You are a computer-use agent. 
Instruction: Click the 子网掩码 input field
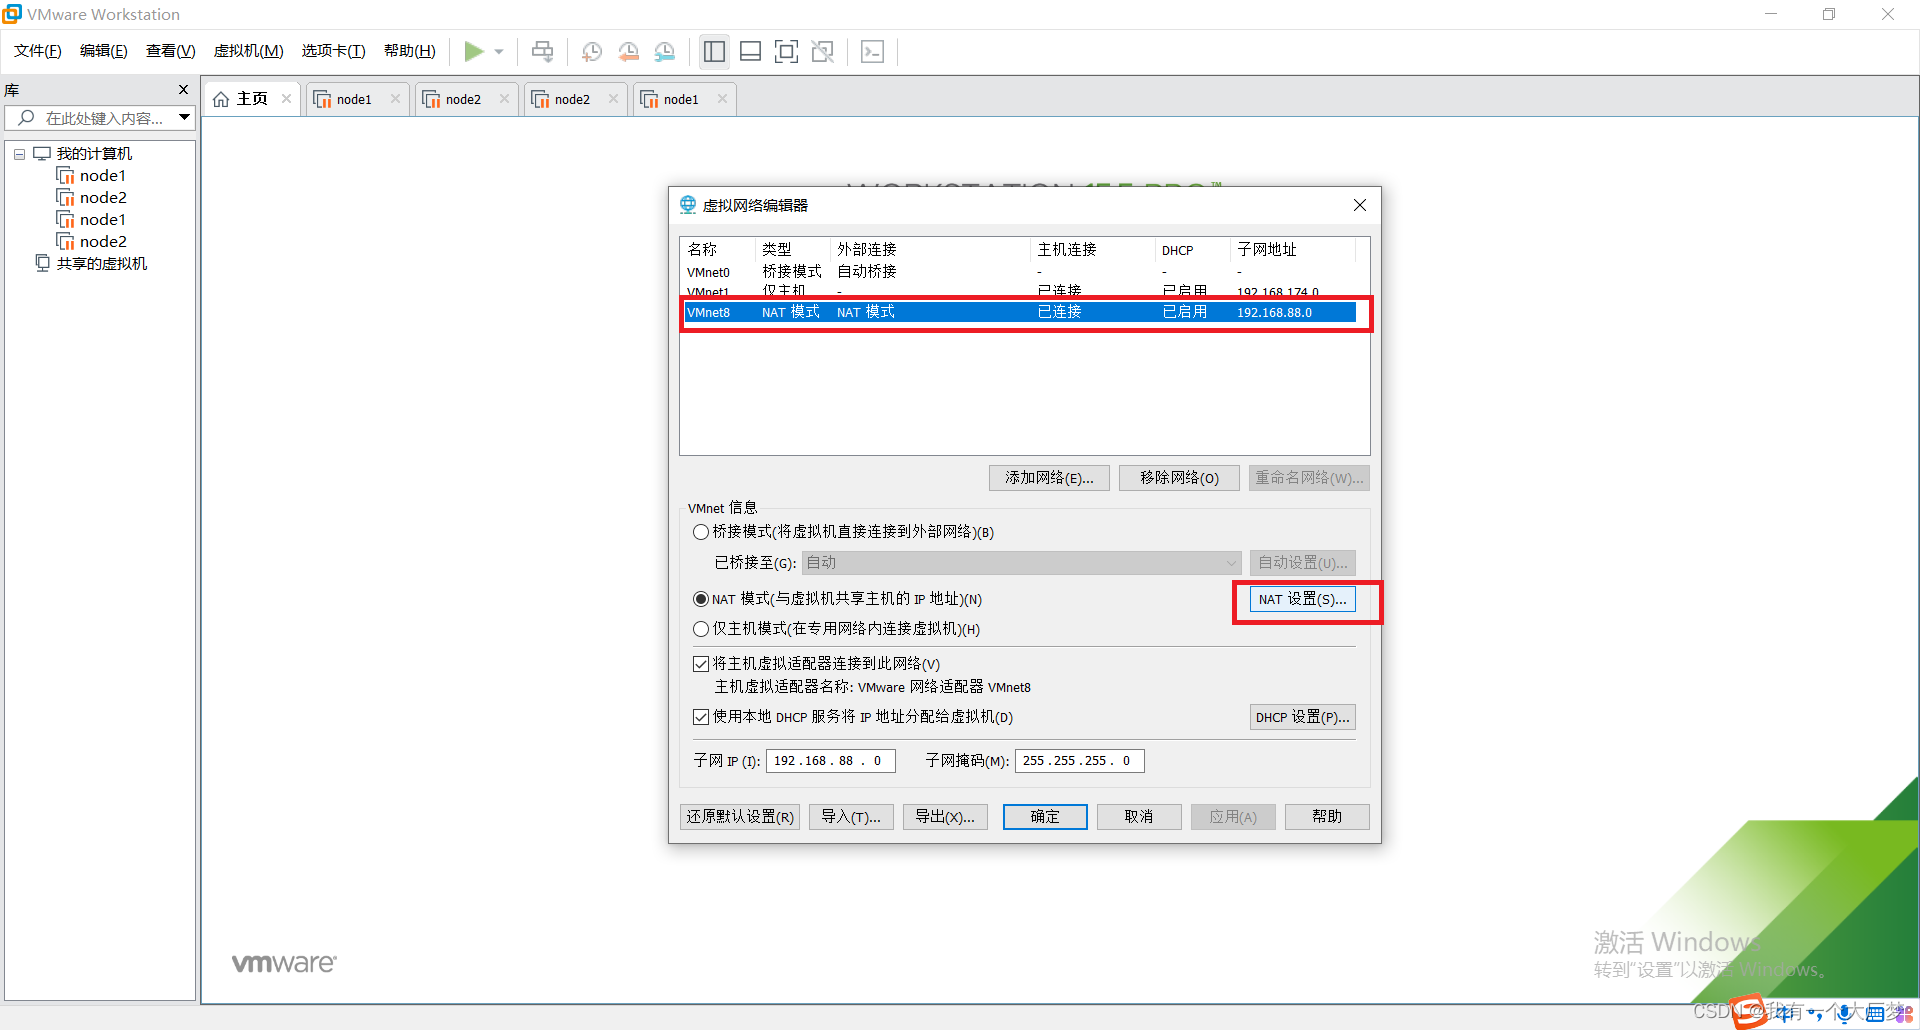[x=1079, y=761]
